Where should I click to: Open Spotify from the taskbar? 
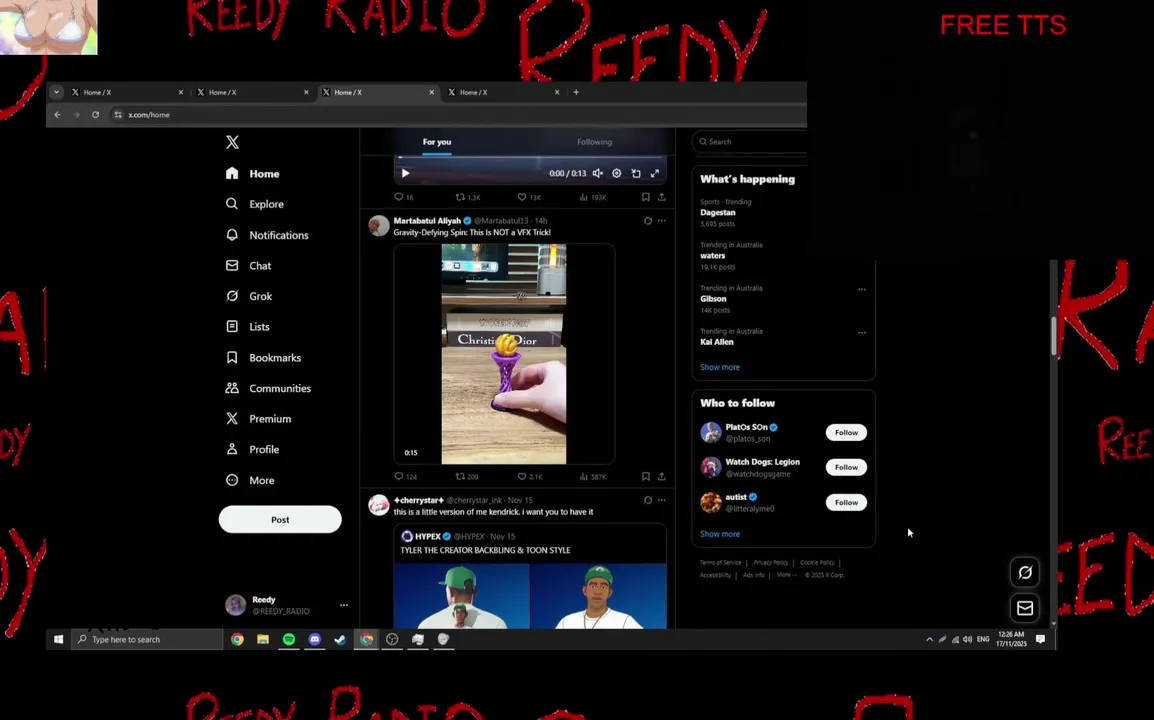pos(288,640)
